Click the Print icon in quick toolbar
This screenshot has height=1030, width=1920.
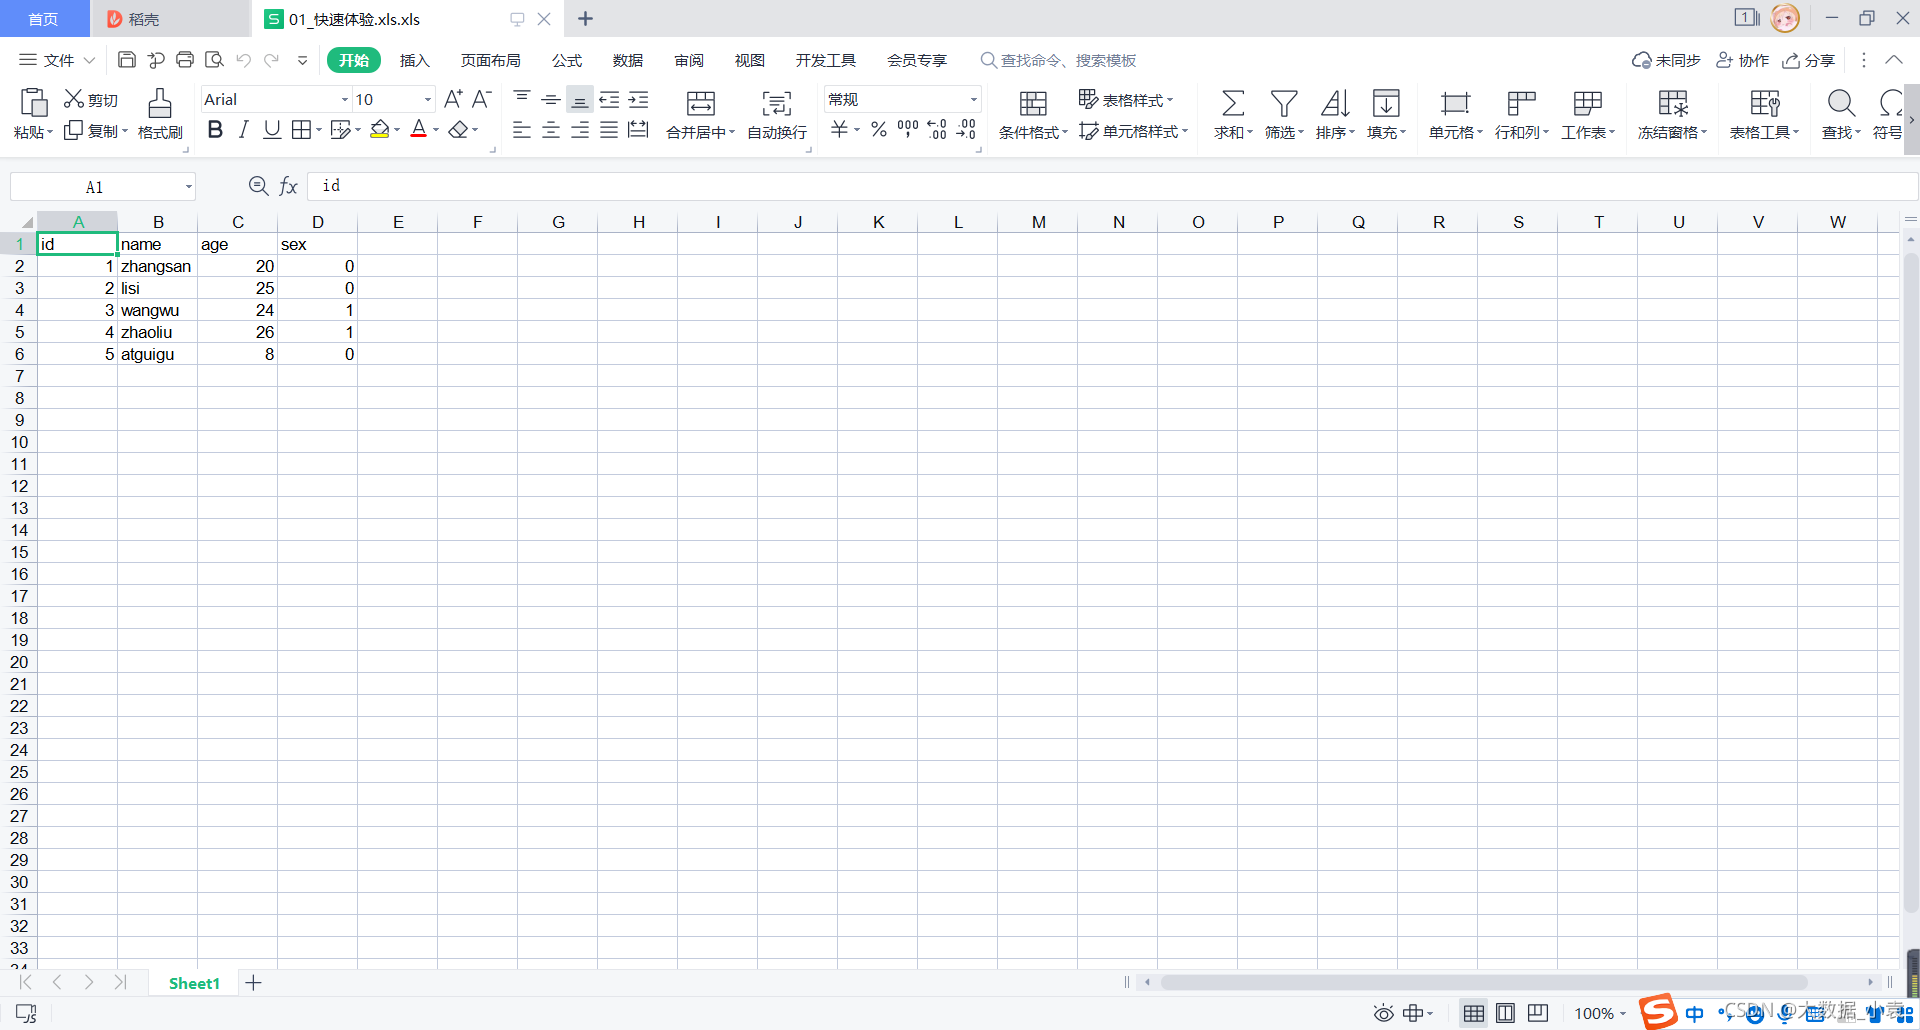coord(185,60)
